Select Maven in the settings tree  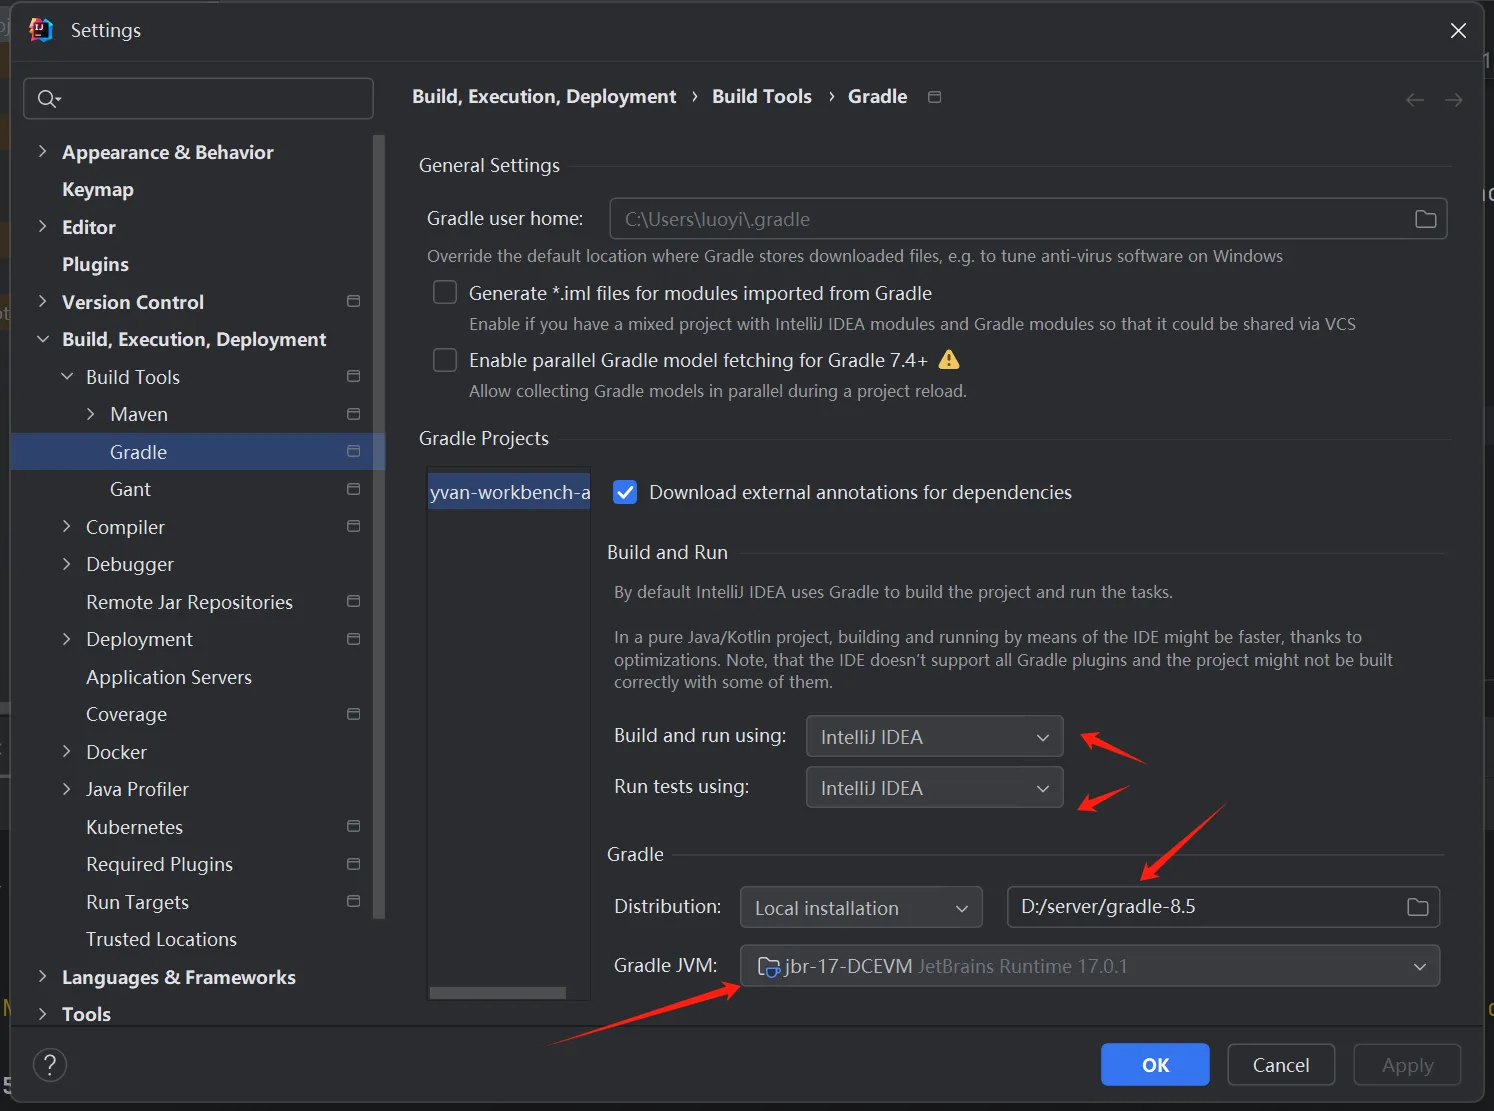pos(139,414)
